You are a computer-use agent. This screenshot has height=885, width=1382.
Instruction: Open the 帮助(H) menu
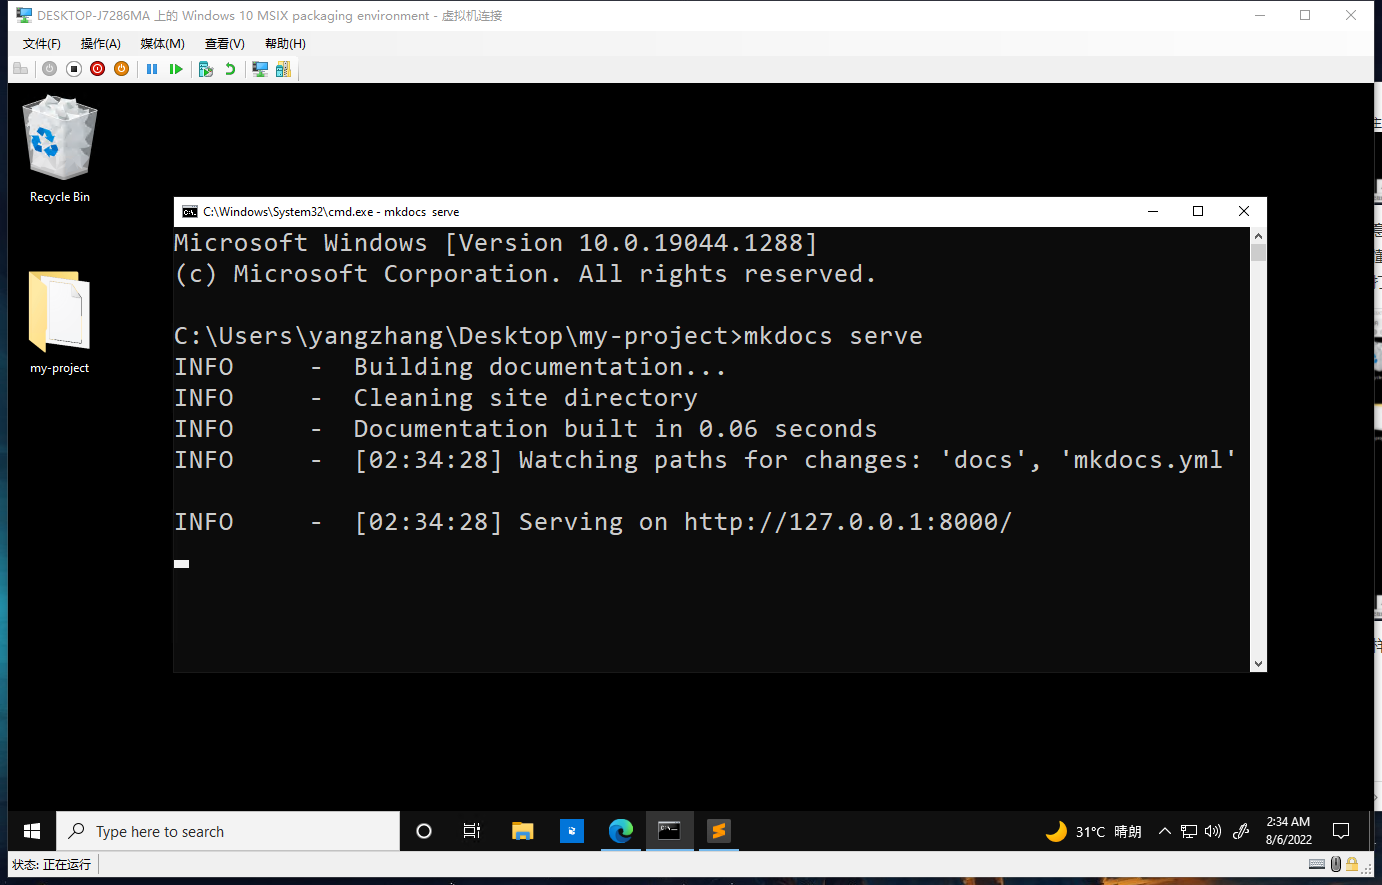point(285,44)
